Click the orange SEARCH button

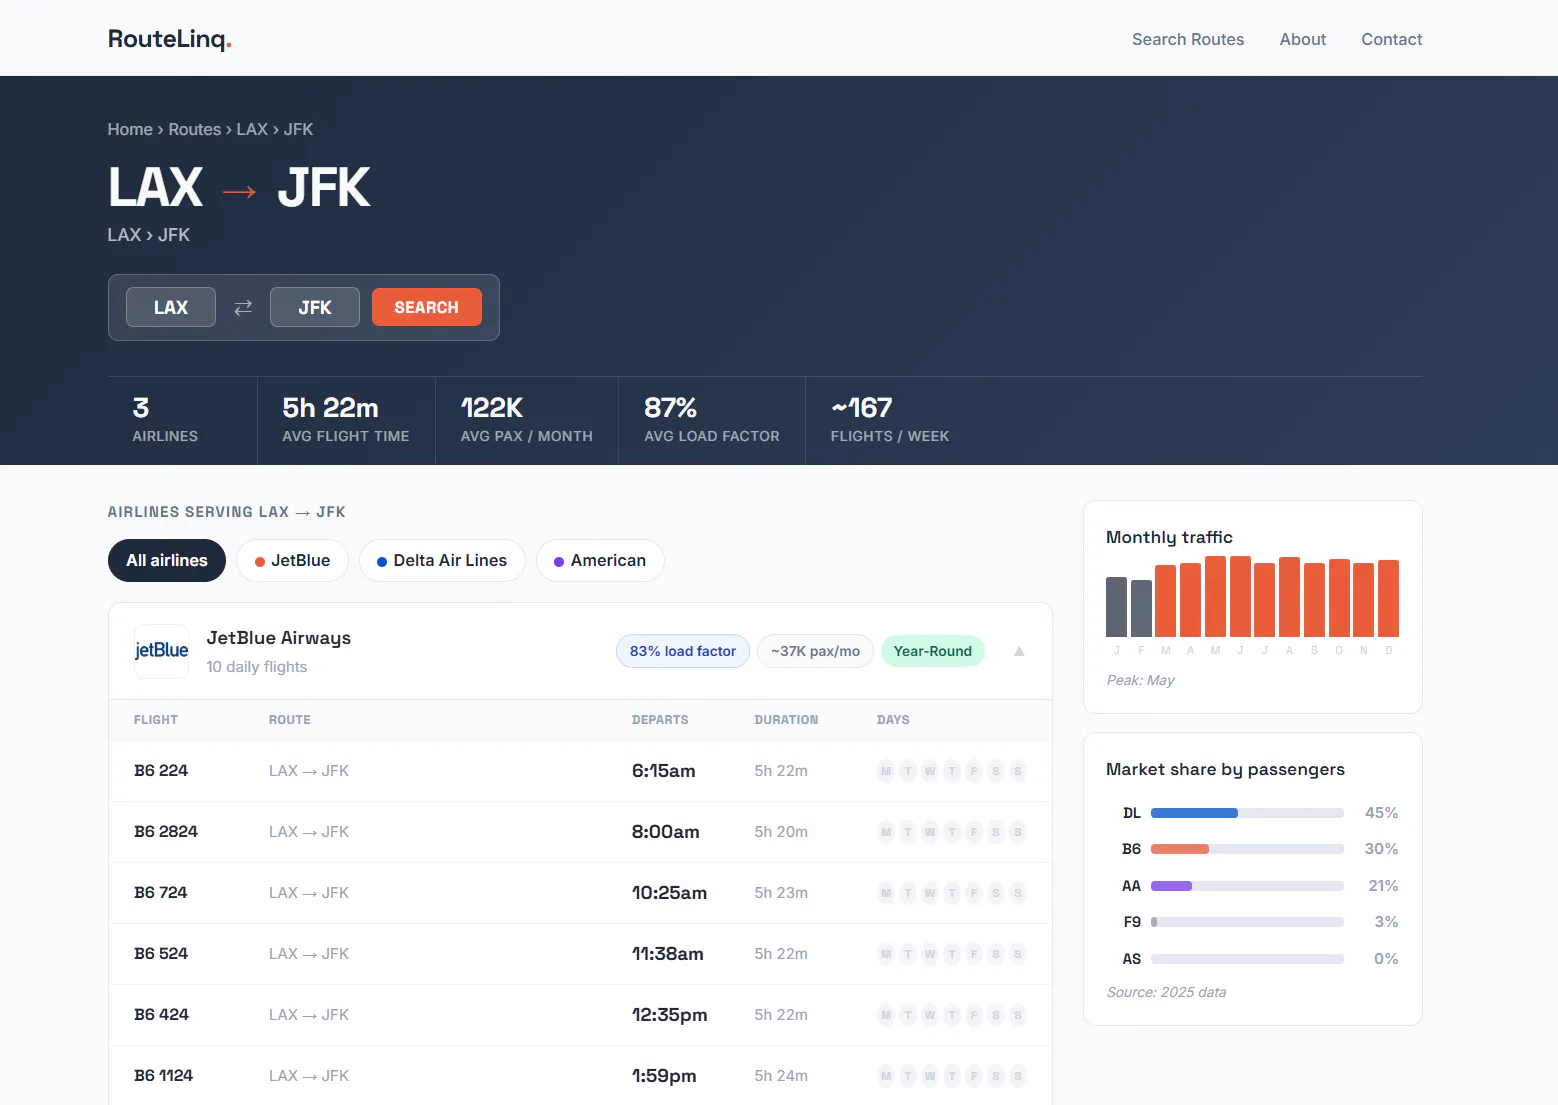tap(427, 308)
